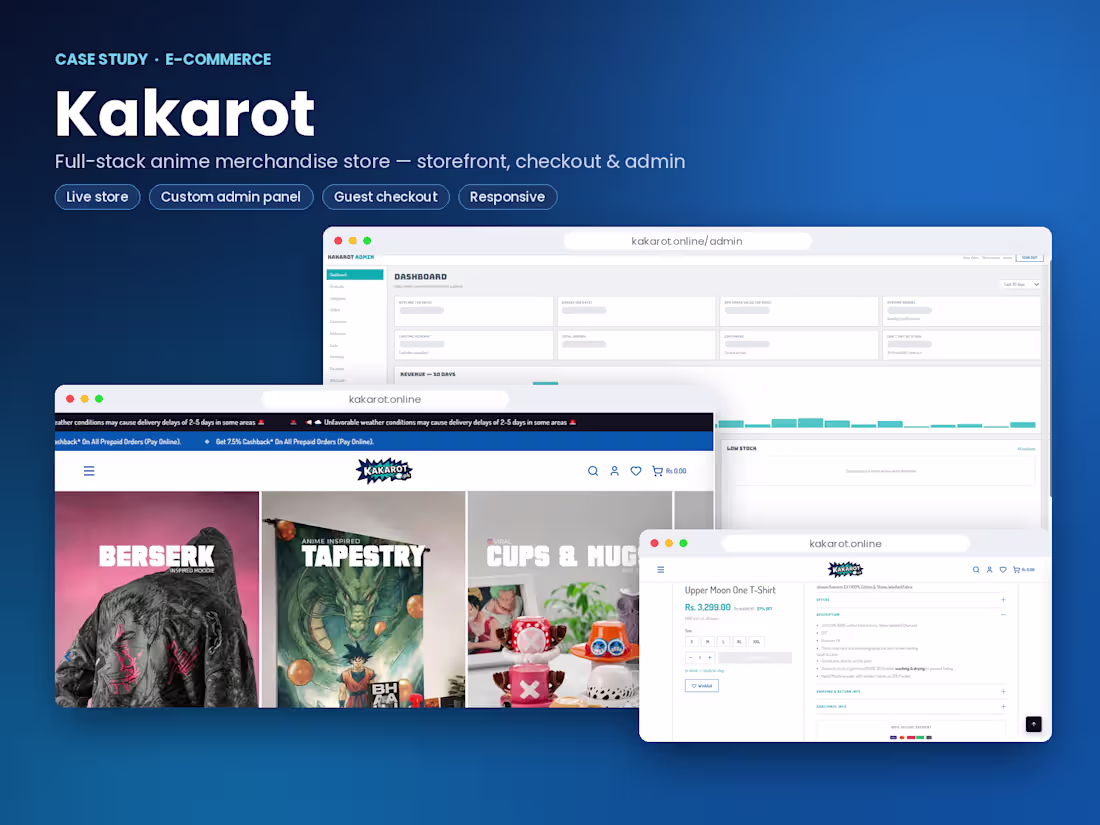Click the large Kakarot title
1100x825 pixels.
(x=185, y=114)
